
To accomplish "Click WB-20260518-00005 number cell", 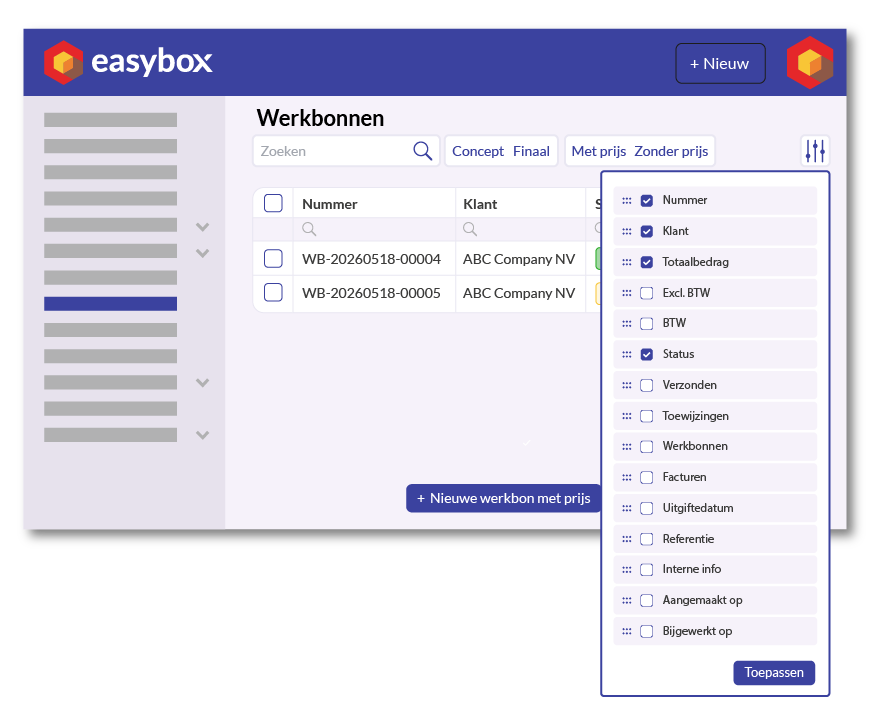I will pos(371,293).
